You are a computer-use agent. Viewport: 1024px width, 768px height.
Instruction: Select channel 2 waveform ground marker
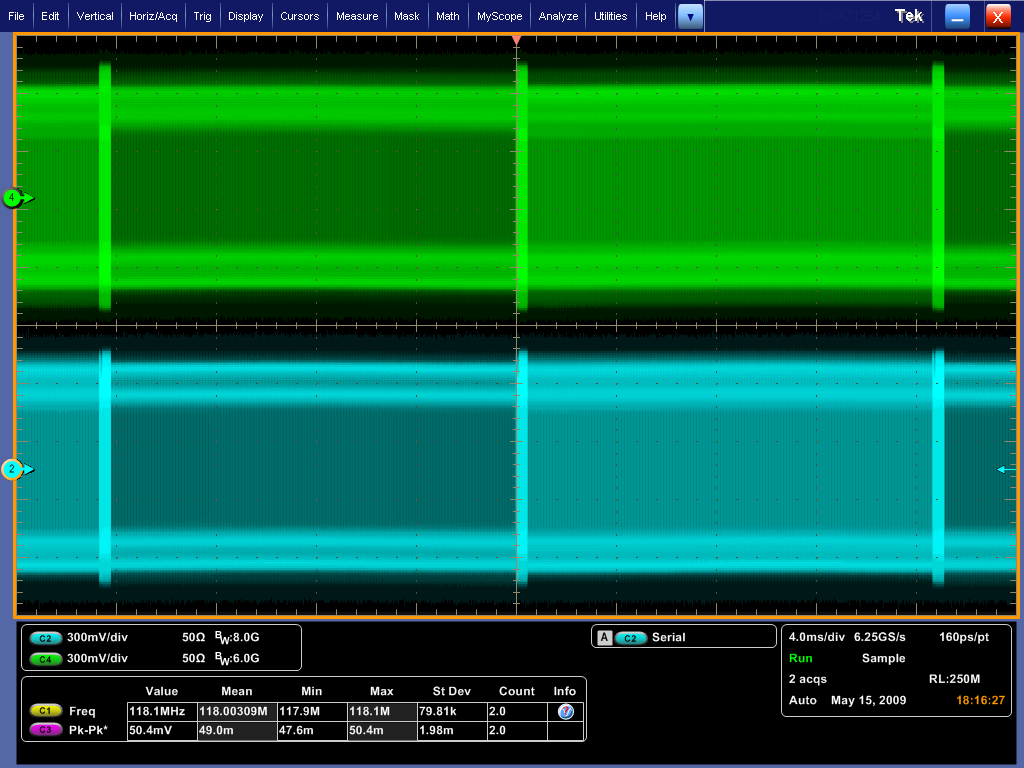(x=13, y=469)
